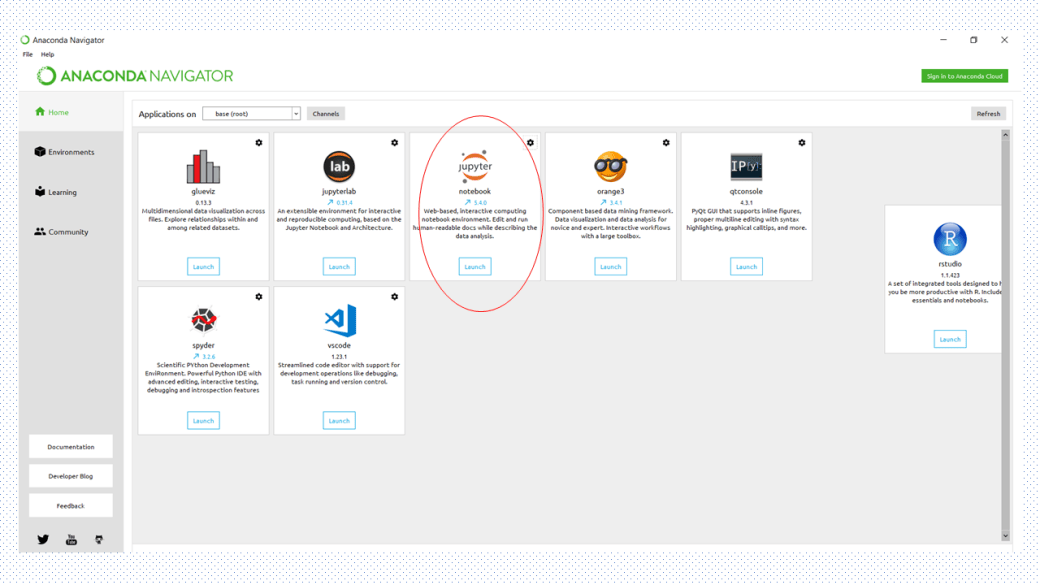The image size is (1040, 585).
Task: Click the spyder web icon
Action: 204,320
